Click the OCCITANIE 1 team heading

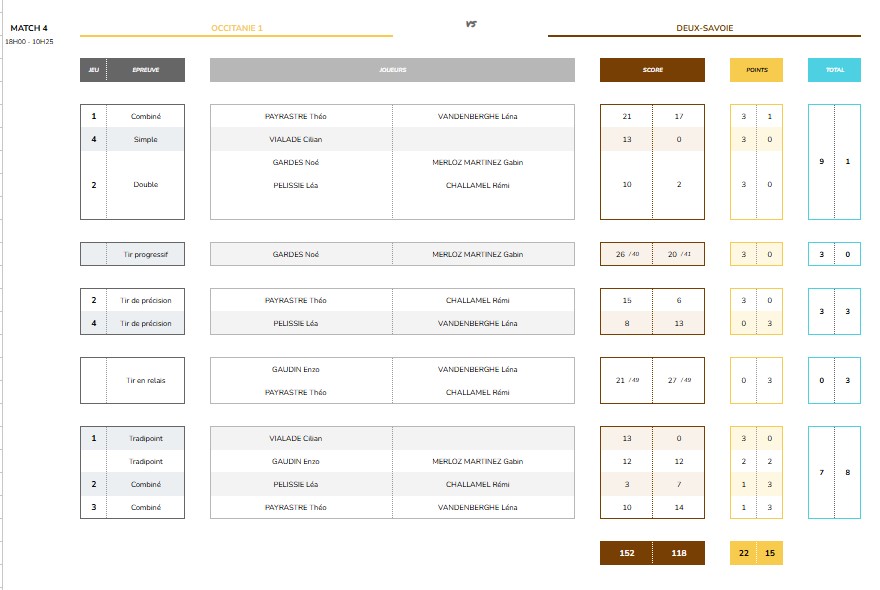pyautogui.click(x=237, y=28)
